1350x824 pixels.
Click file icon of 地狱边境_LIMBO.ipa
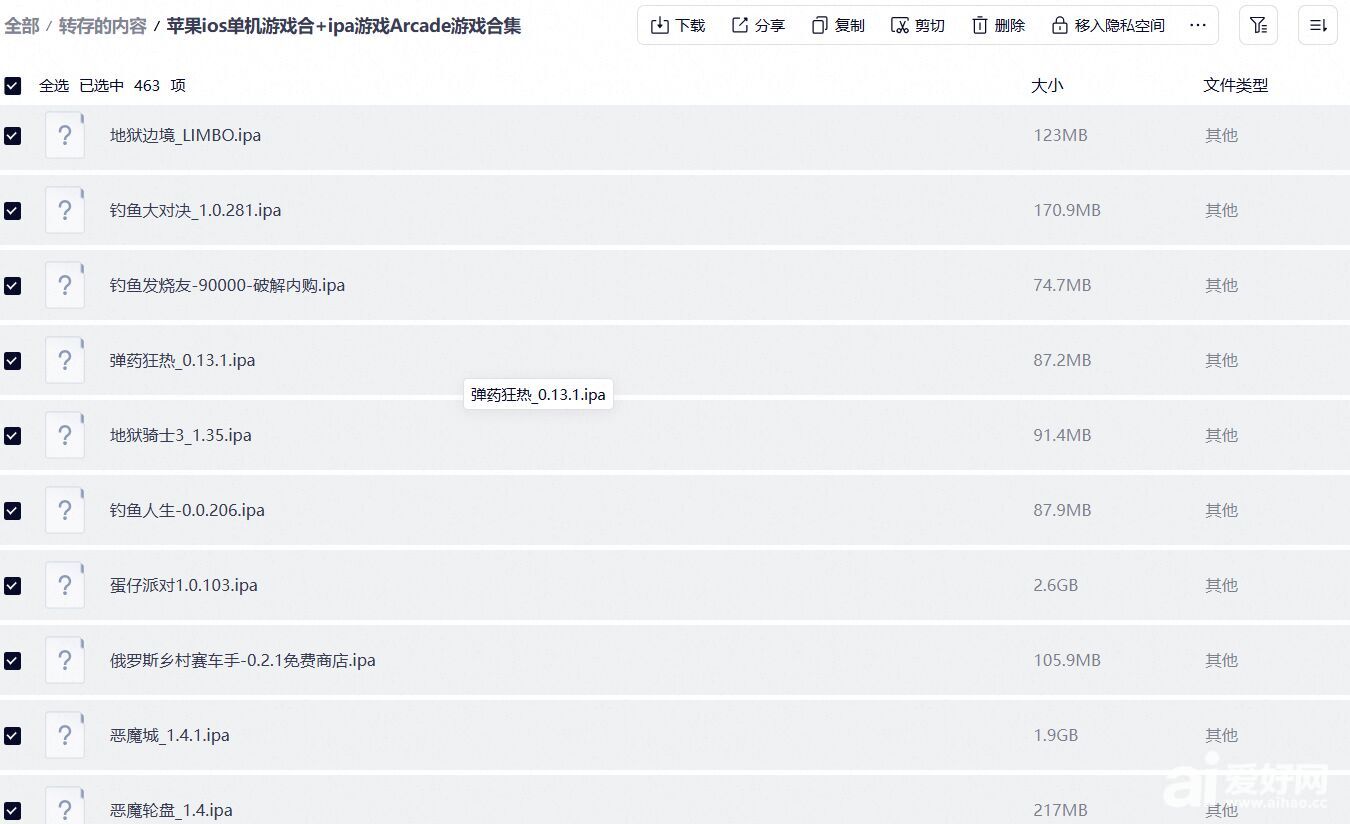(65, 135)
